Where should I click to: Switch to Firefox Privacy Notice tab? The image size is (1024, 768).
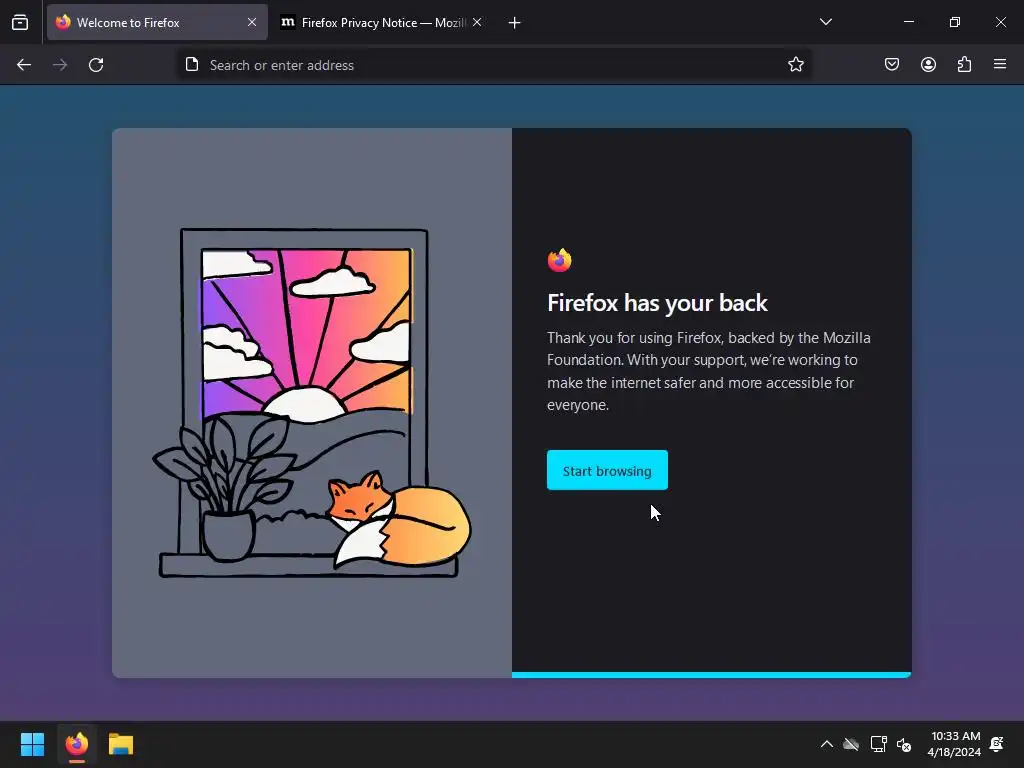coord(381,22)
